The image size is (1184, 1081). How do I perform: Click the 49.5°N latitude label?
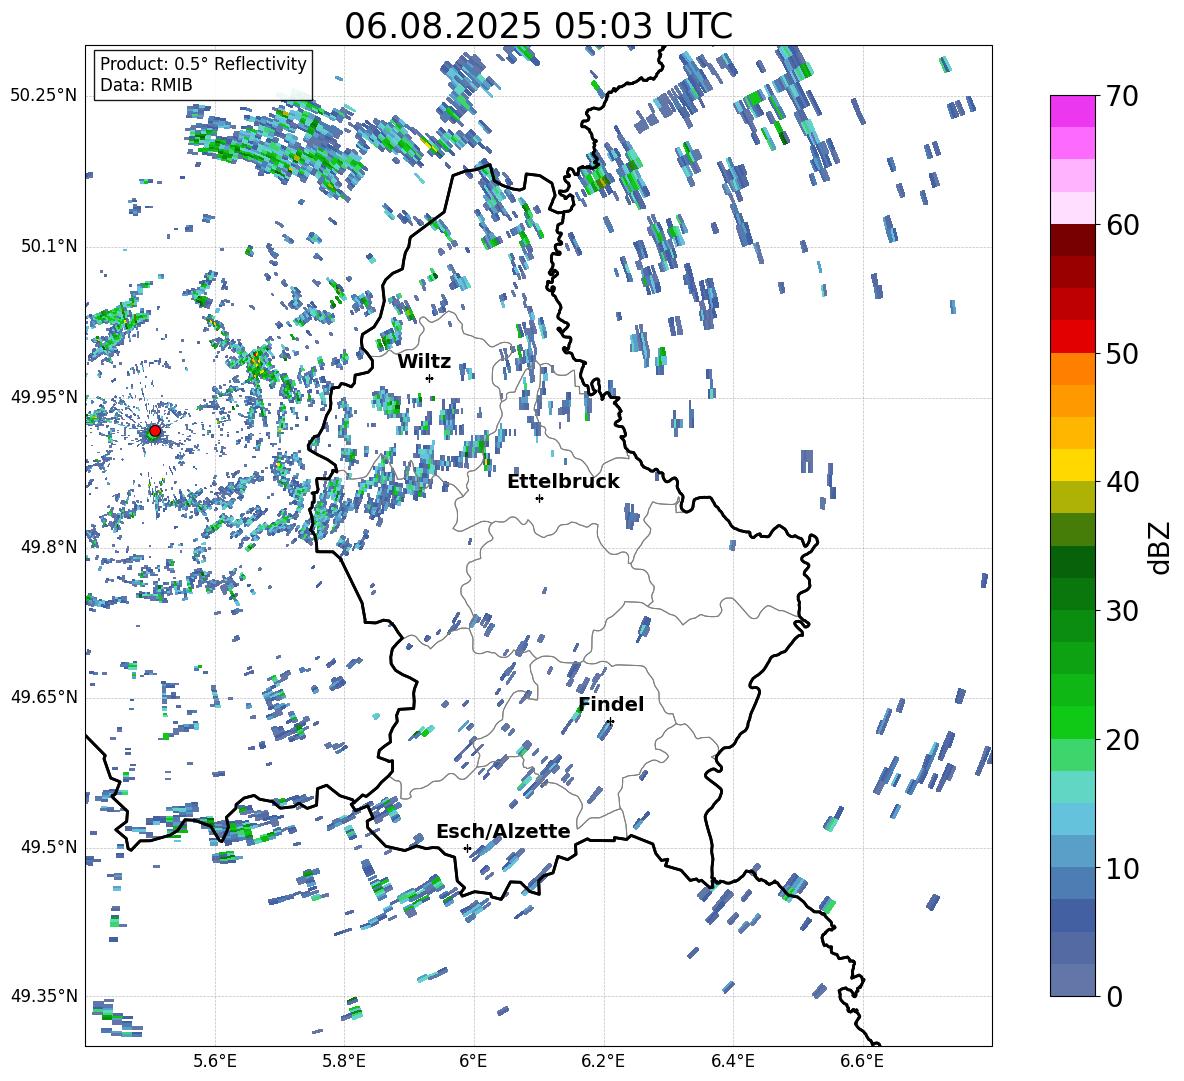tap(47, 846)
